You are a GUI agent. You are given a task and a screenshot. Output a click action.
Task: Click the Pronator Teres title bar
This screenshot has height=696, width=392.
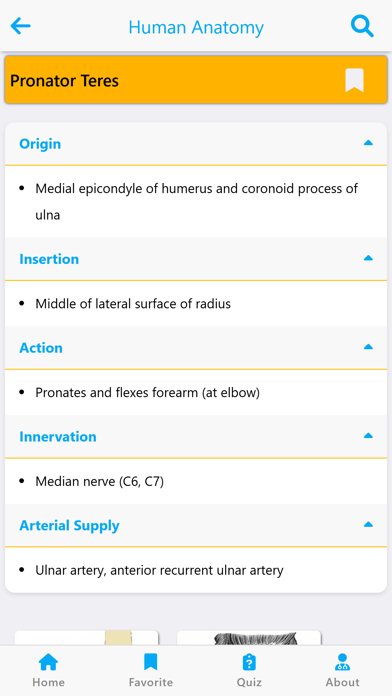tap(196, 80)
